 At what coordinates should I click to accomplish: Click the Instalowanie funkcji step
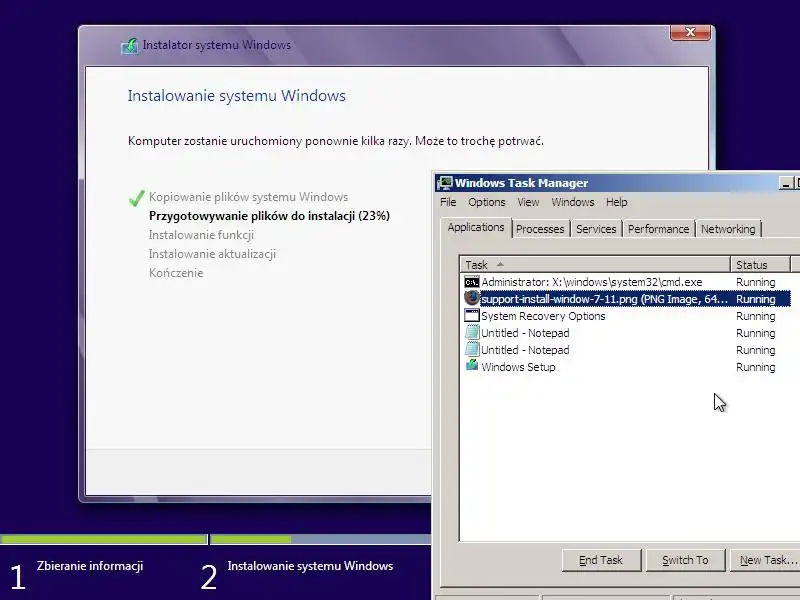click(201, 235)
